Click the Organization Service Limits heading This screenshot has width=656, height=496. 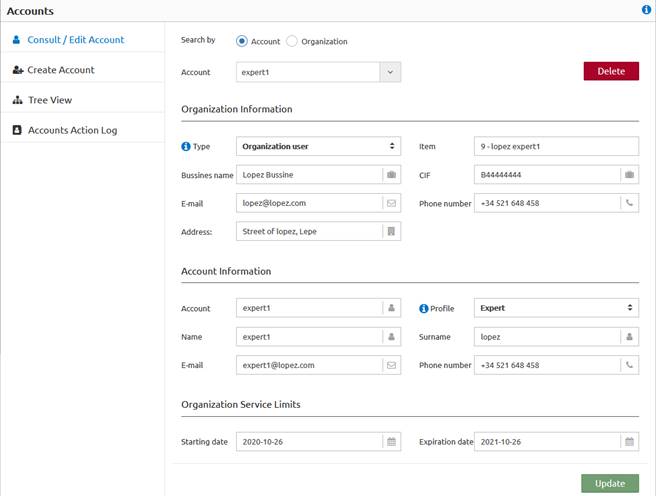tap(241, 405)
